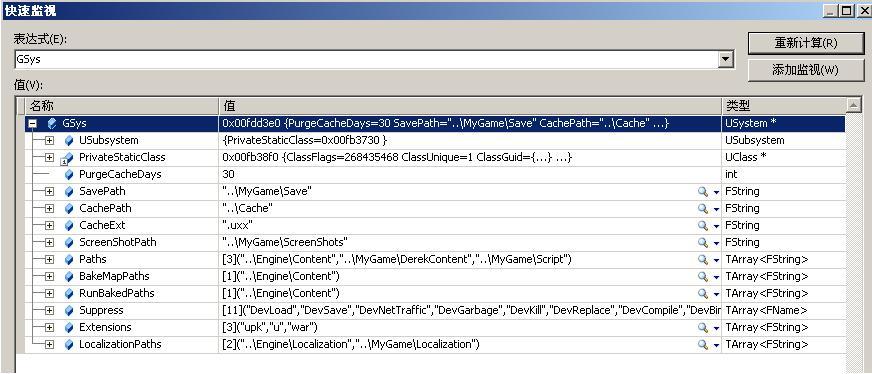Open visualizer dropdown arrow for SavePath
This screenshot has width=872, height=374.
coord(716,192)
